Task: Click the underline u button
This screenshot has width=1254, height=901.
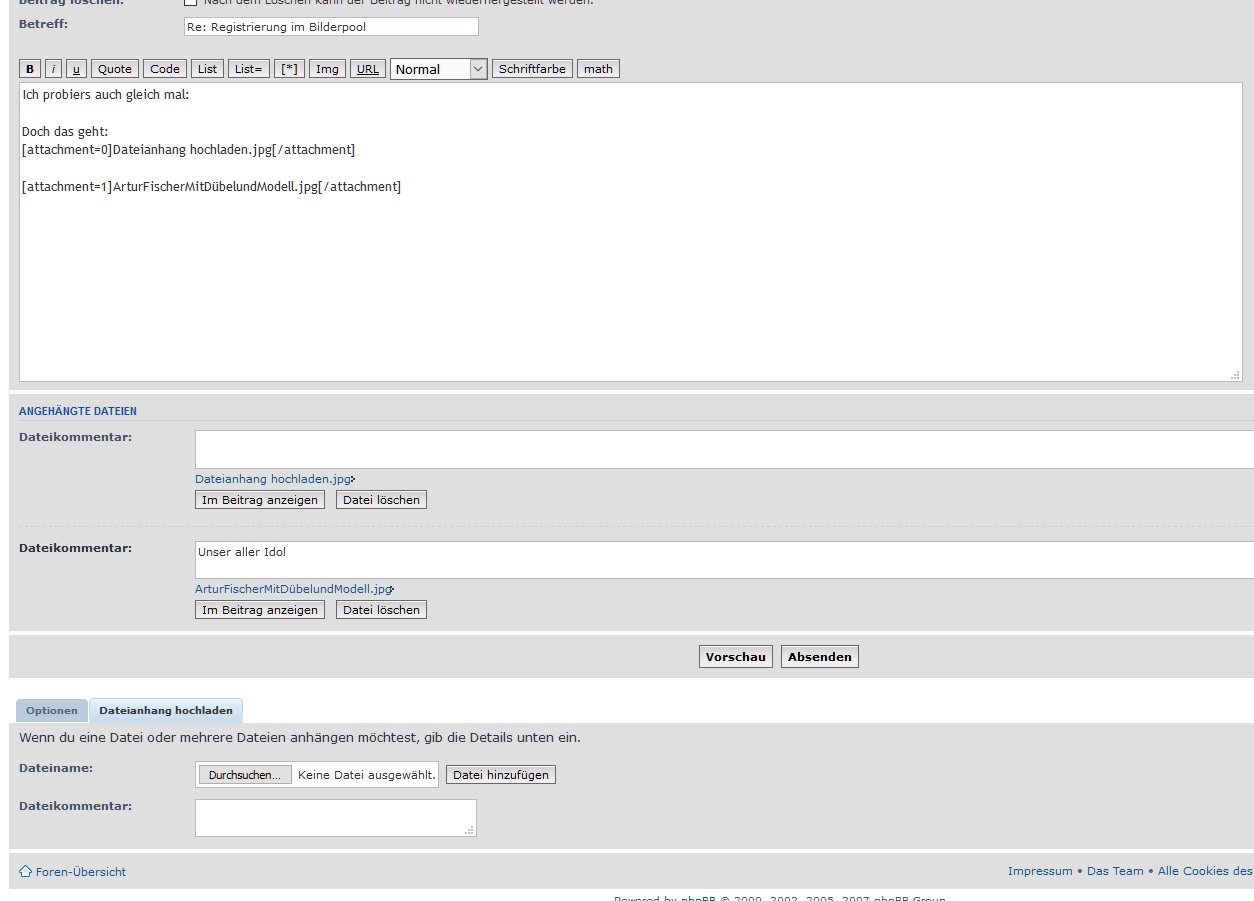Action: (76, 69)
